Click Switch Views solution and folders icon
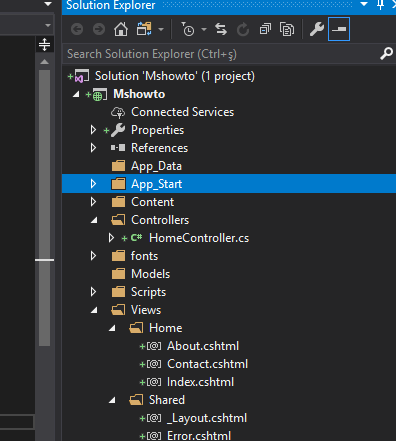Image resolution: width=396 pixels, height=441 pixels. pos(144,29)
